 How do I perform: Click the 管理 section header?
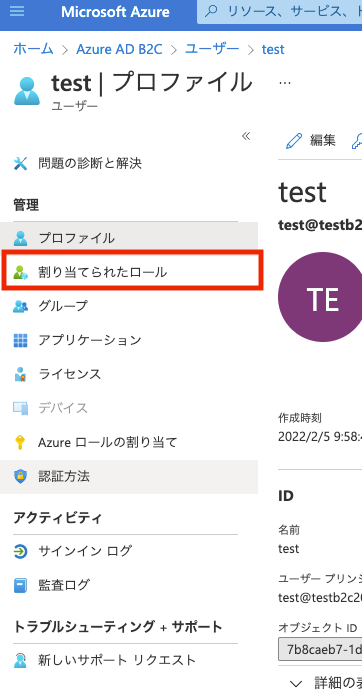coord(26,205)
